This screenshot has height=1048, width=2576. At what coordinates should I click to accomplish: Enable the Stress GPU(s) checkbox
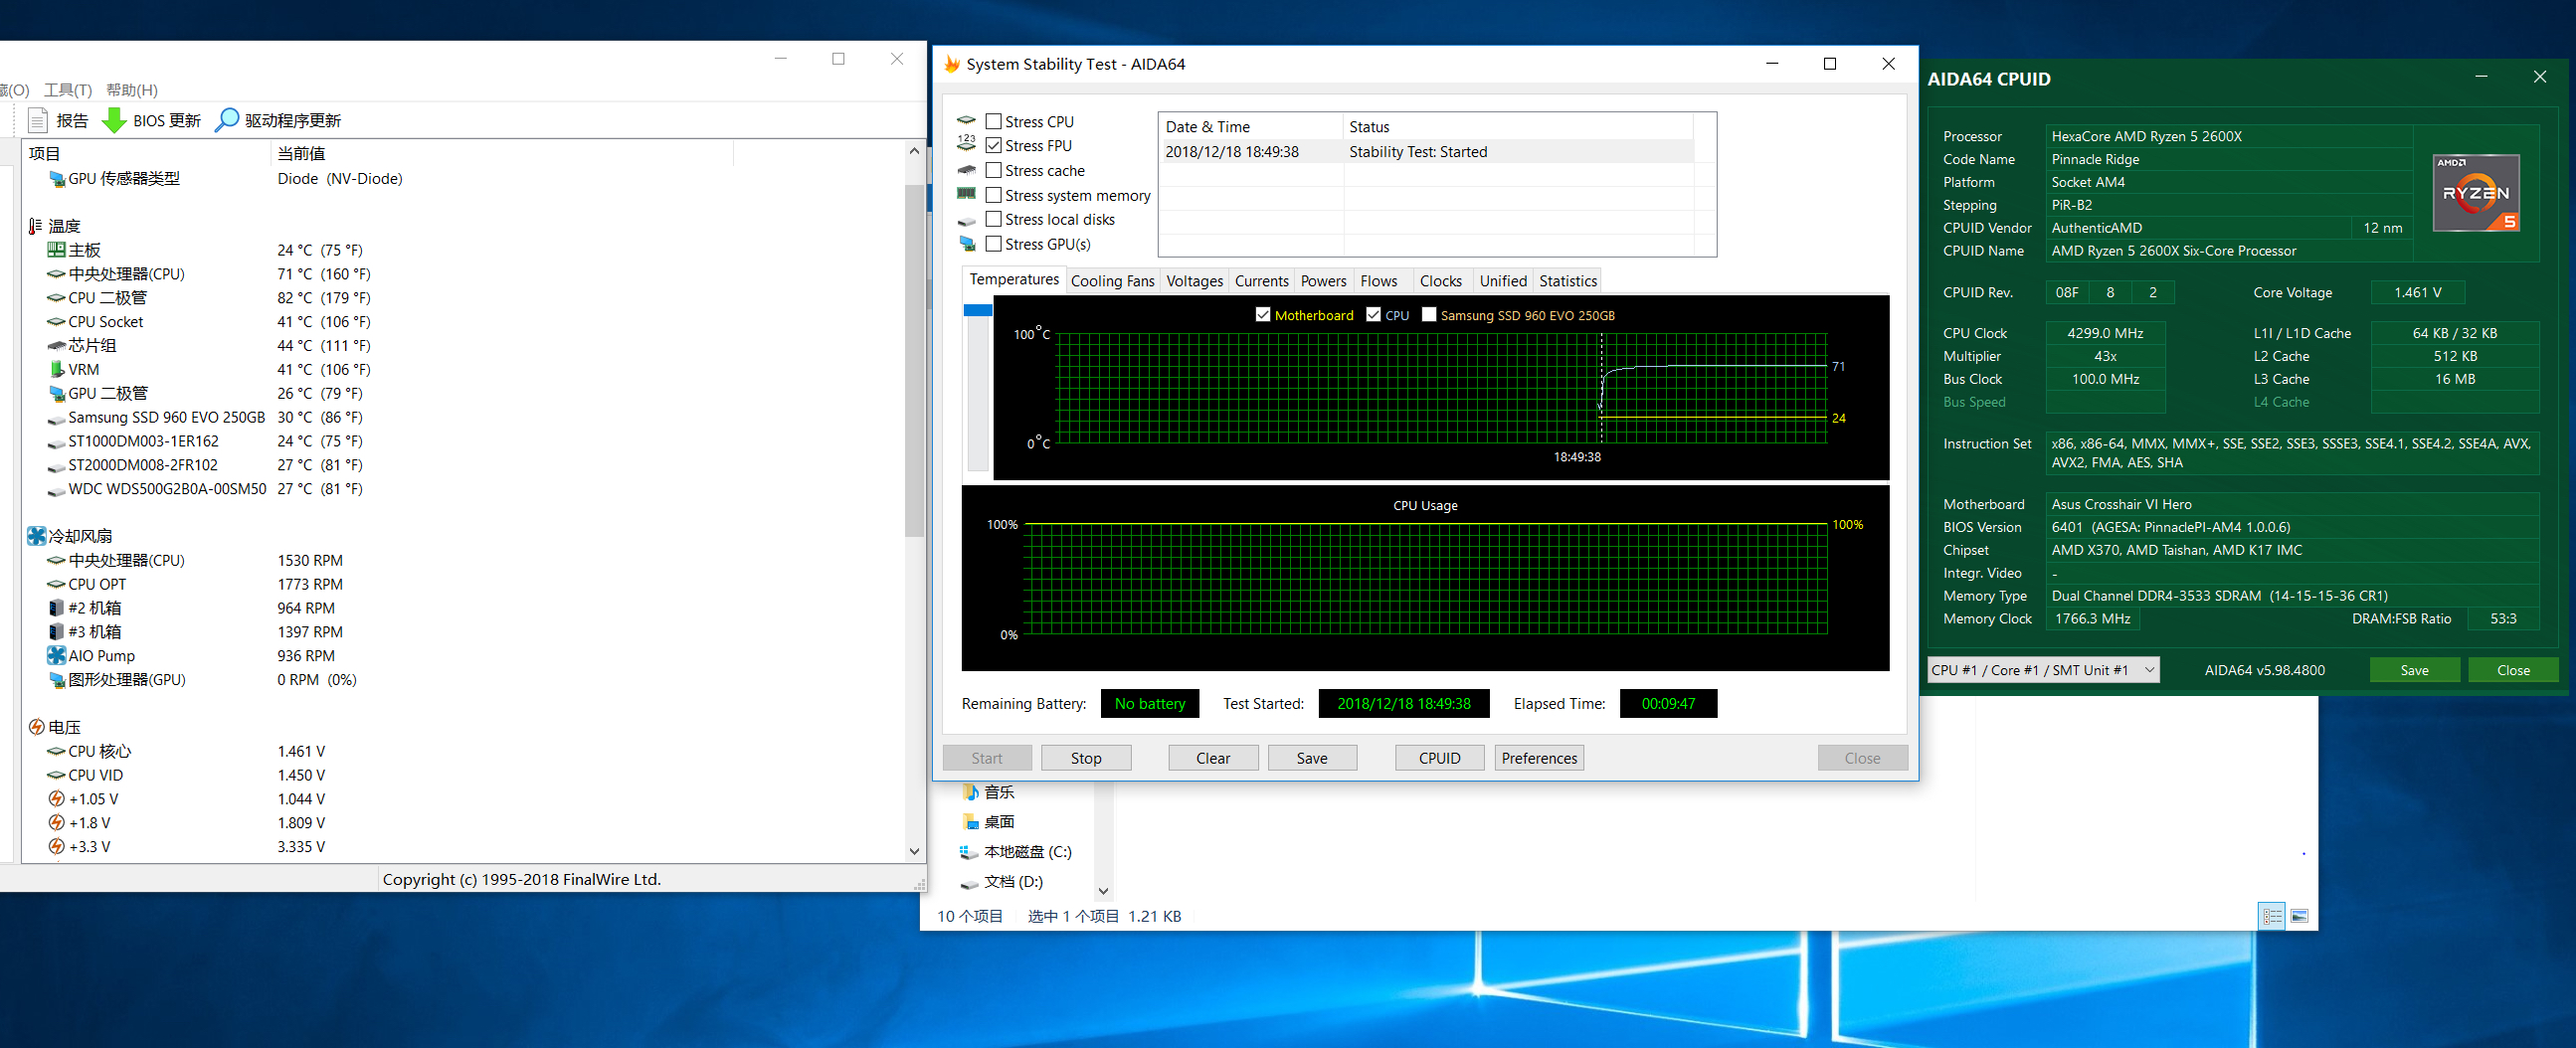pos(993,244)
